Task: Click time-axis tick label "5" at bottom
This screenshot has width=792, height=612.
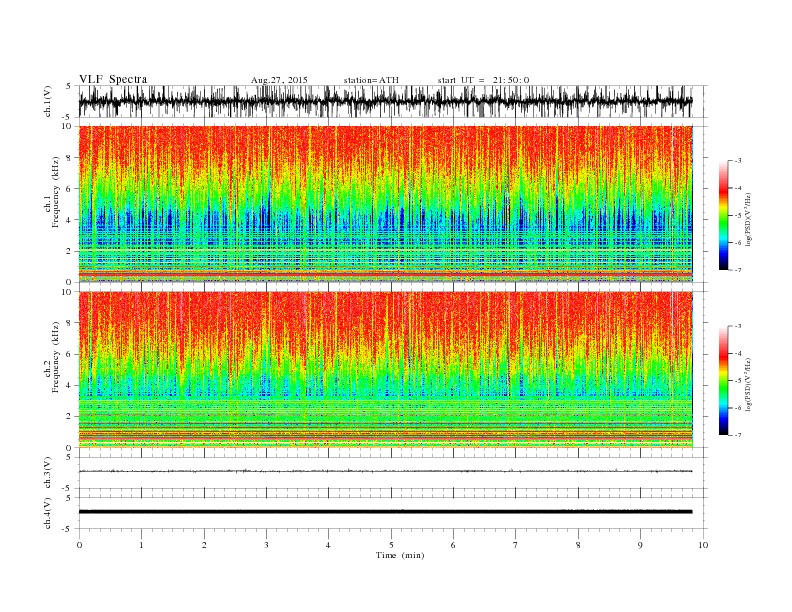Action: [391, 545]
